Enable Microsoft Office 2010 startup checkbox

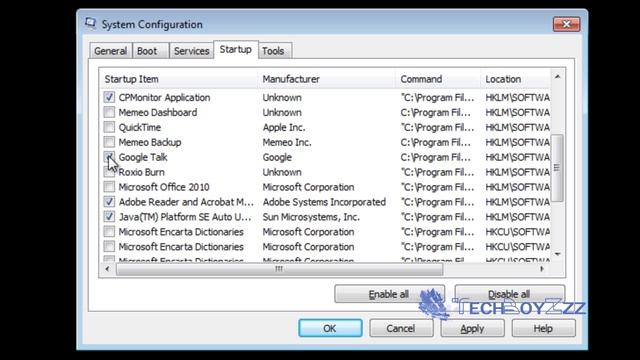[x=109, y=187]
